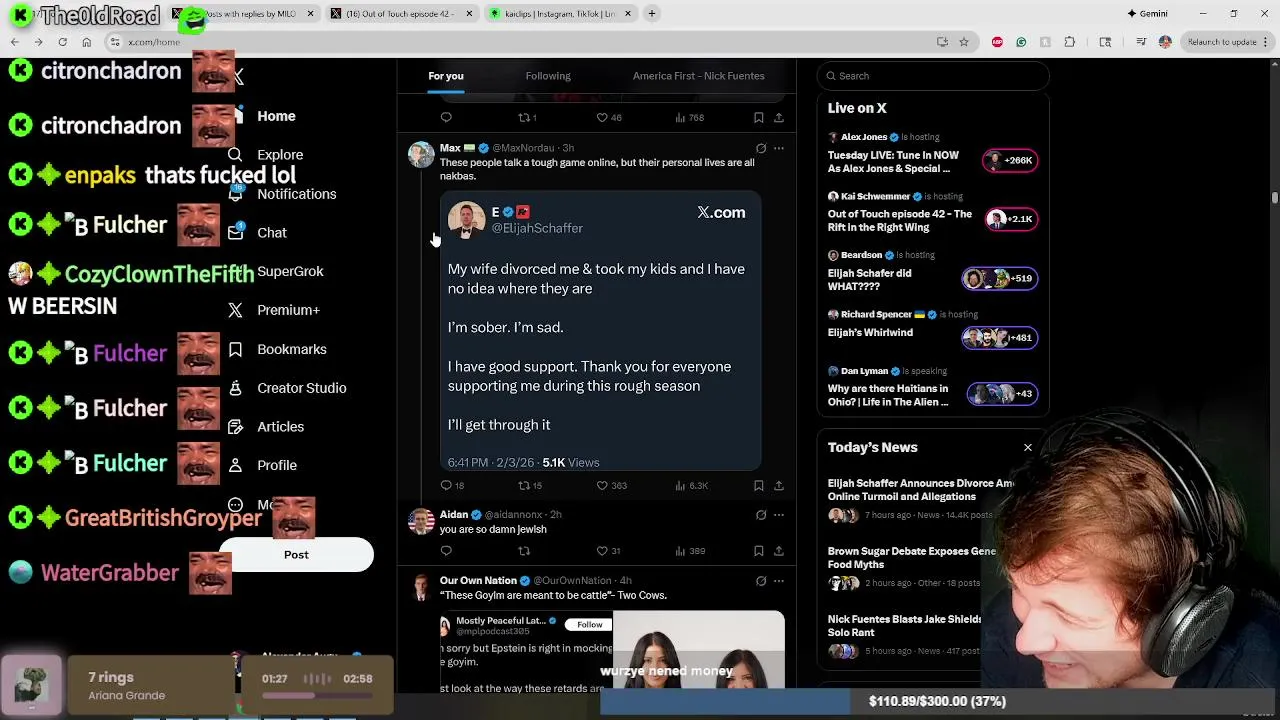1280x720 pixels.
Task: Open the quoted Elijah Schaffer post
Action: (600, 331)
